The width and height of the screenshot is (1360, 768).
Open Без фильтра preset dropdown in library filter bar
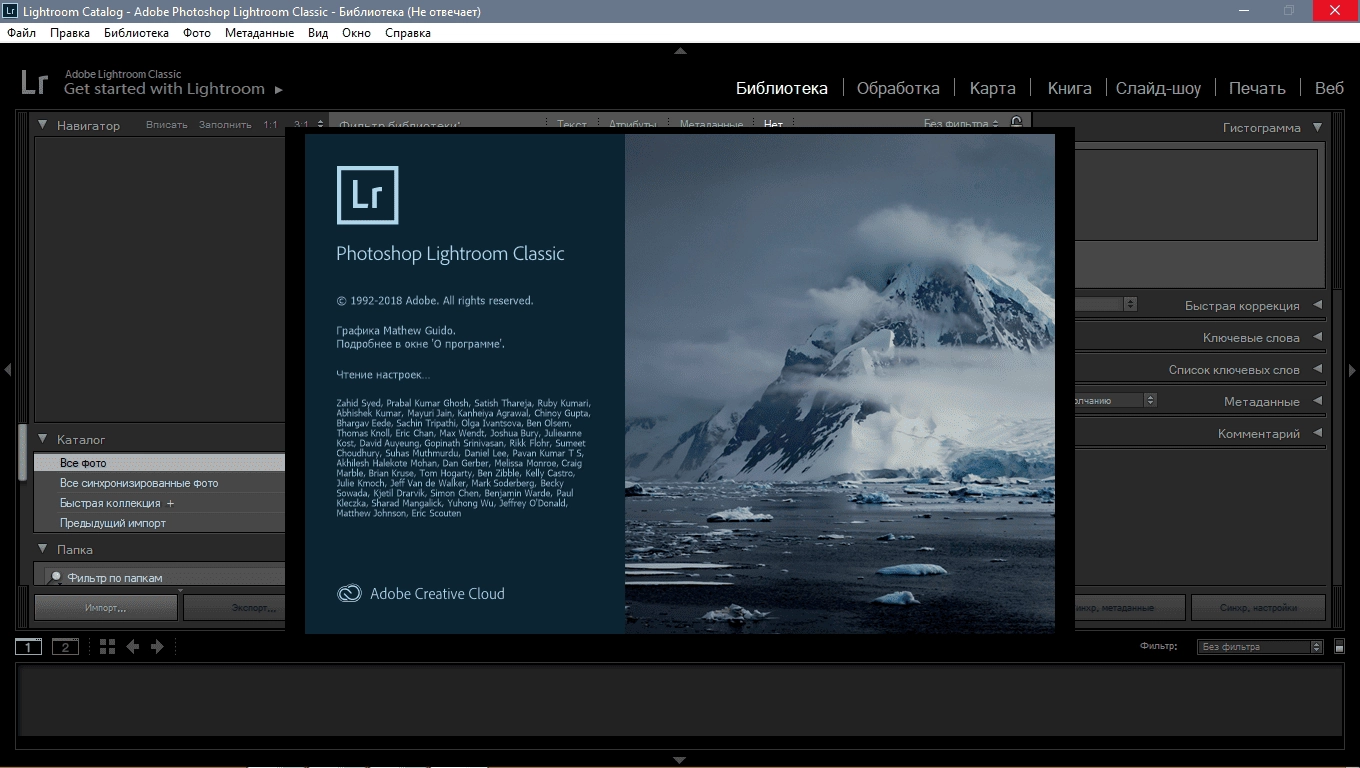pos(961,124)
